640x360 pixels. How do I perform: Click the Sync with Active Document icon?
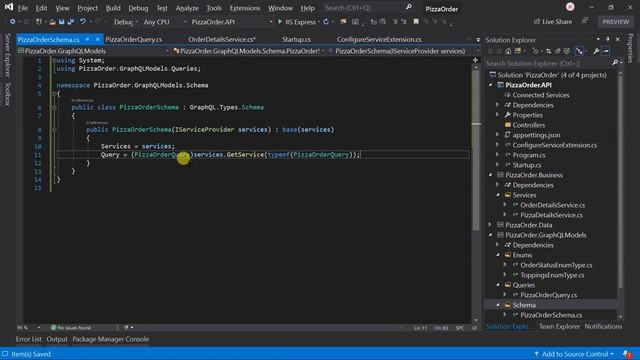[x=548, y=51]
